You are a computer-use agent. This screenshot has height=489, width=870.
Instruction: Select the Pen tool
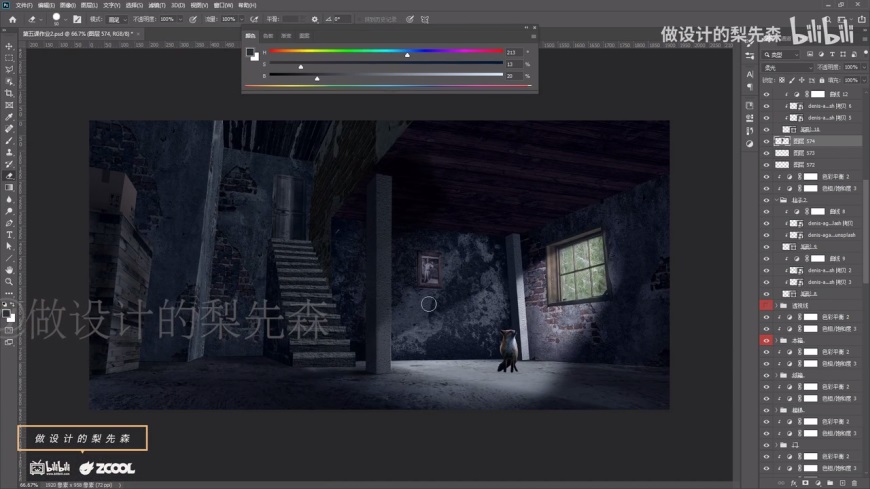point(9,223)
